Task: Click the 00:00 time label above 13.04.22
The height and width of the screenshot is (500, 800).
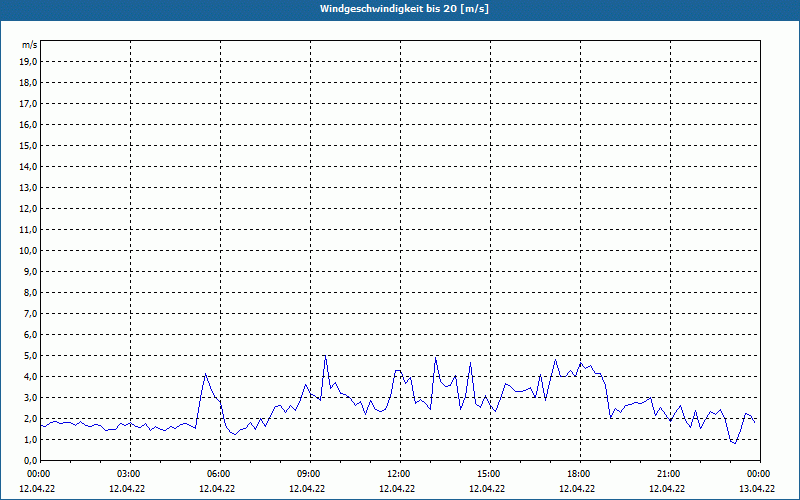Action: point(760,474)
